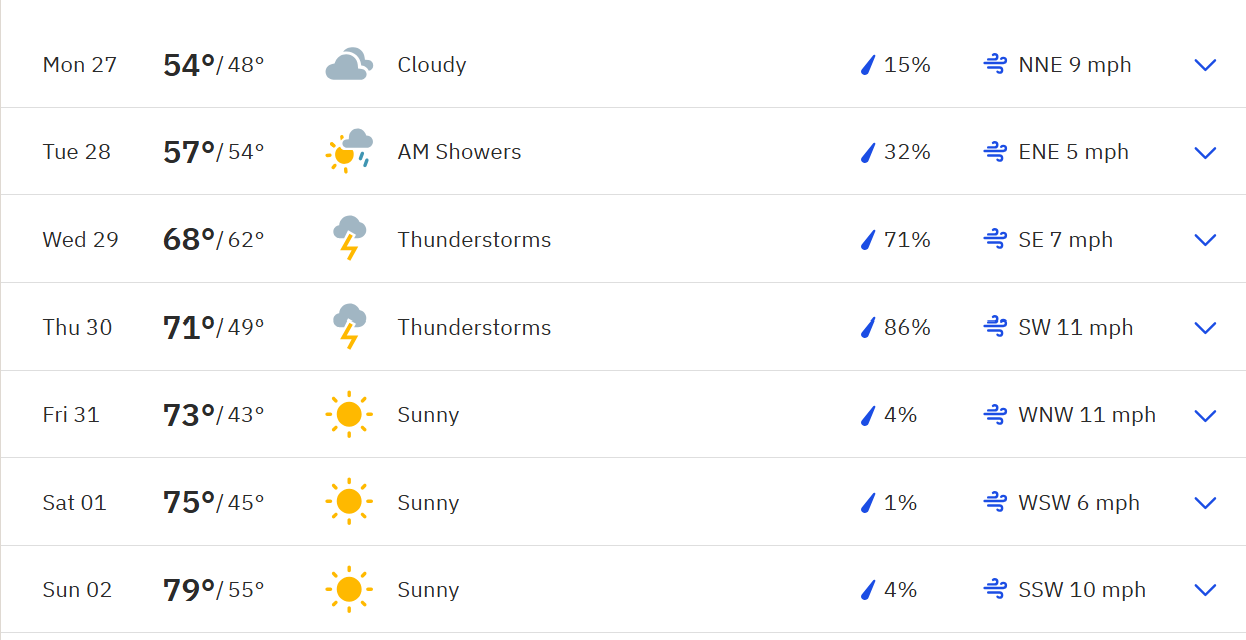Screen dimensions: 1246x640
Task: Click the Sat 01 day label
Action: [74, 502]
